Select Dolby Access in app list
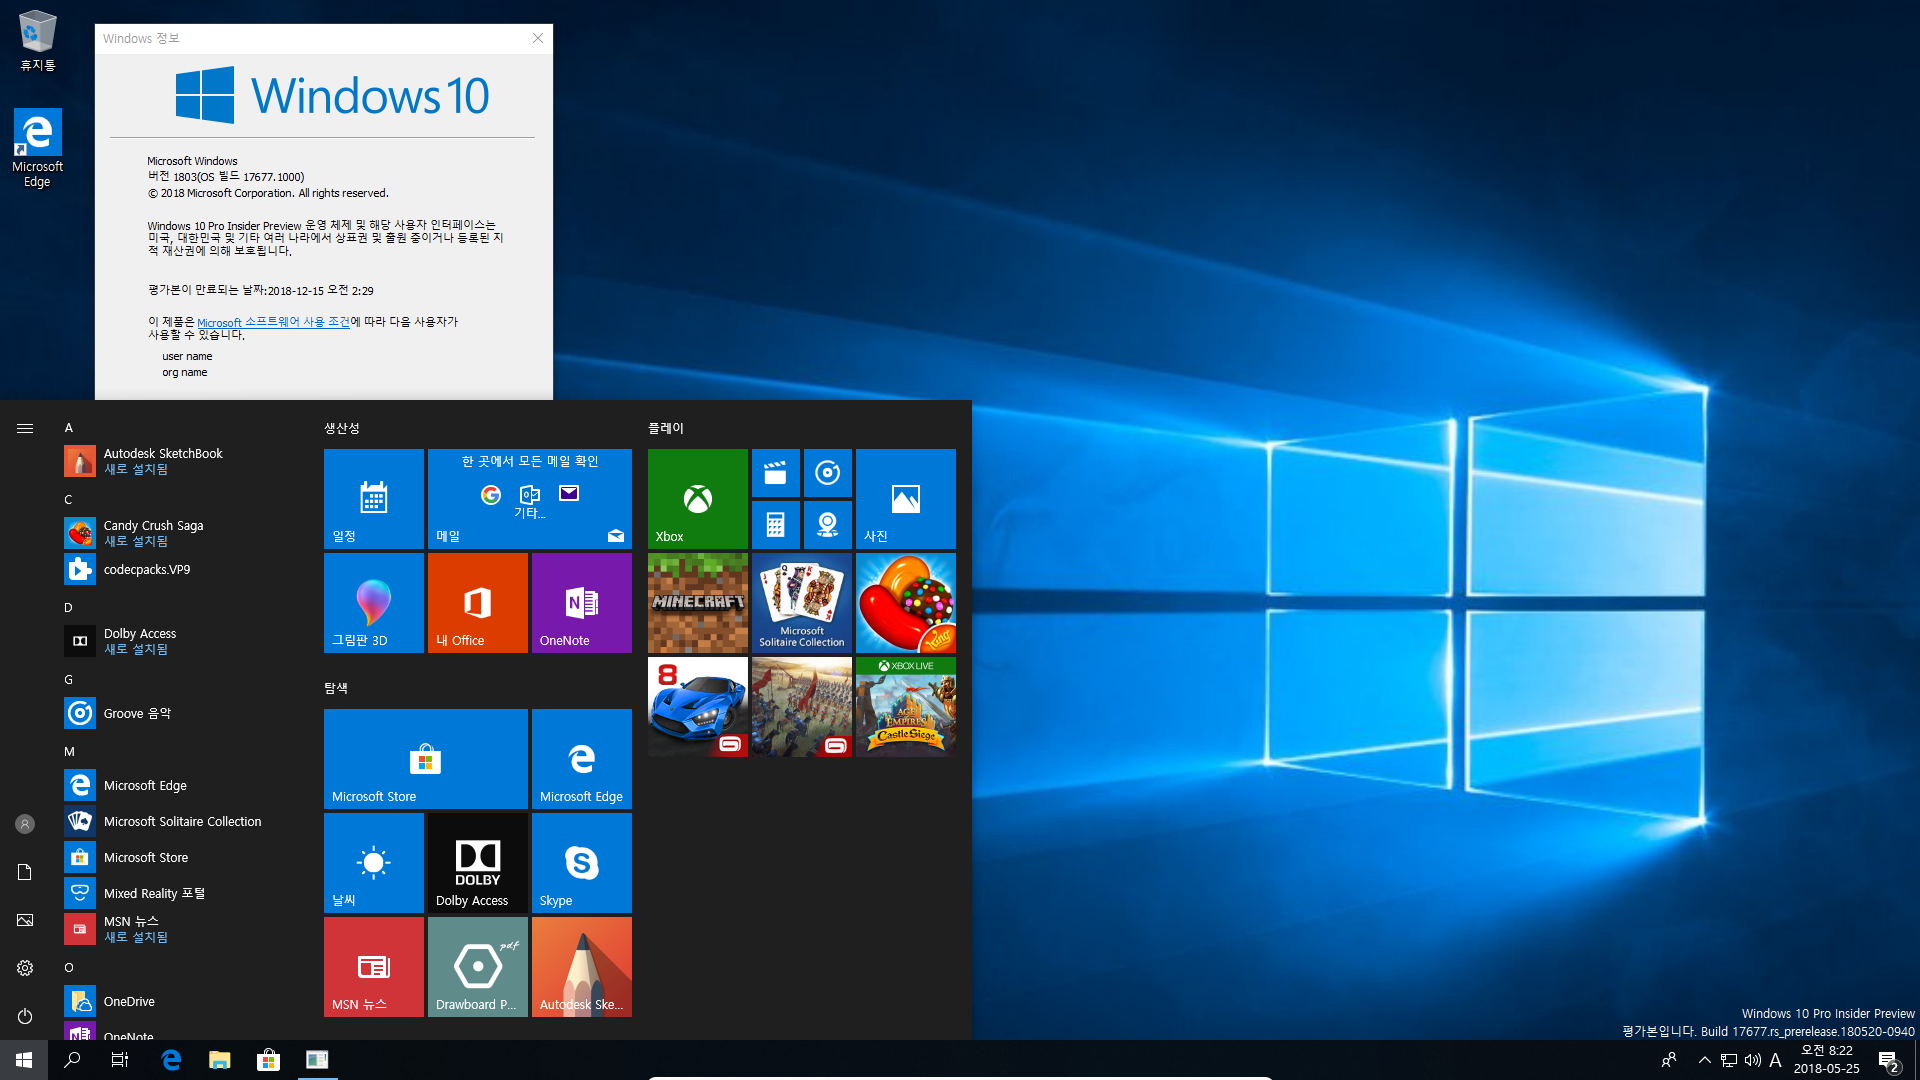The image size is (1920, 1080). 180,641
